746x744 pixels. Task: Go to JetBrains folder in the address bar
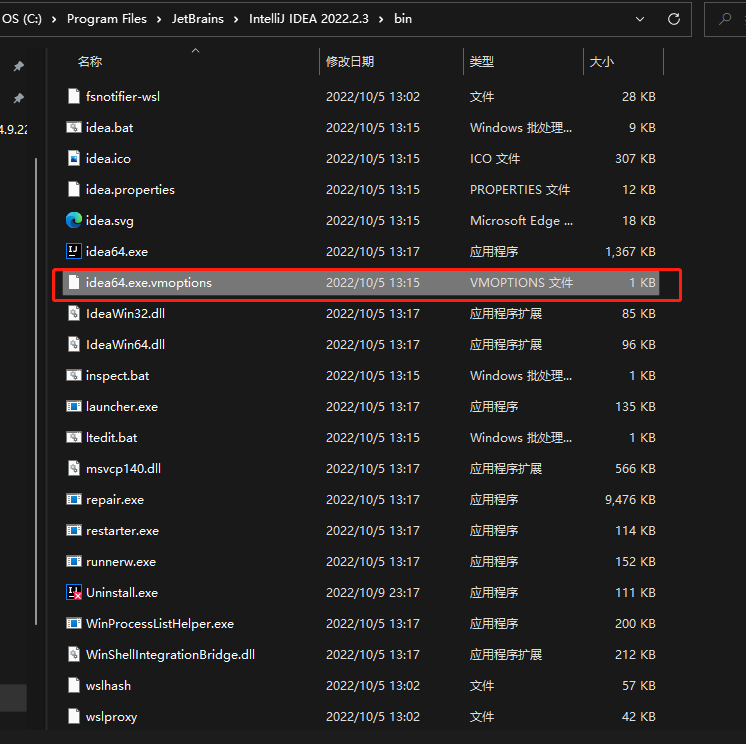(x=197, y=19)
